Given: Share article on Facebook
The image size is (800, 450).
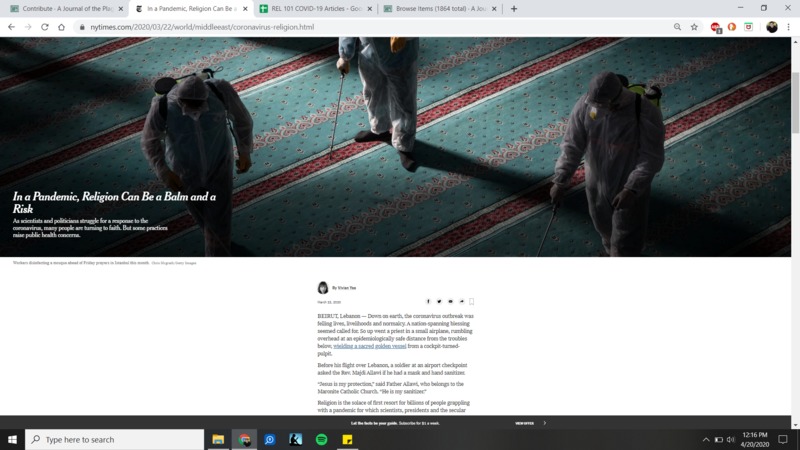Looking at the screenshot, I should point(428,301).
